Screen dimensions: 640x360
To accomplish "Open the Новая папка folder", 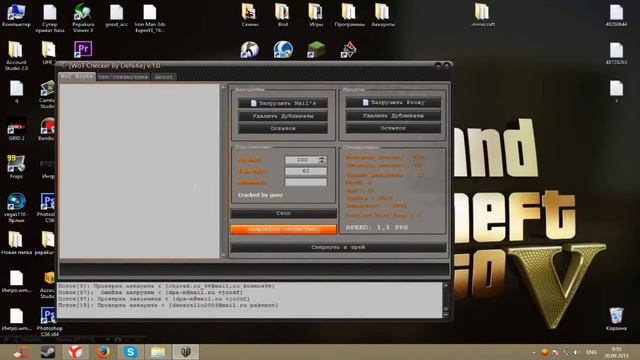I will [16, 243].
